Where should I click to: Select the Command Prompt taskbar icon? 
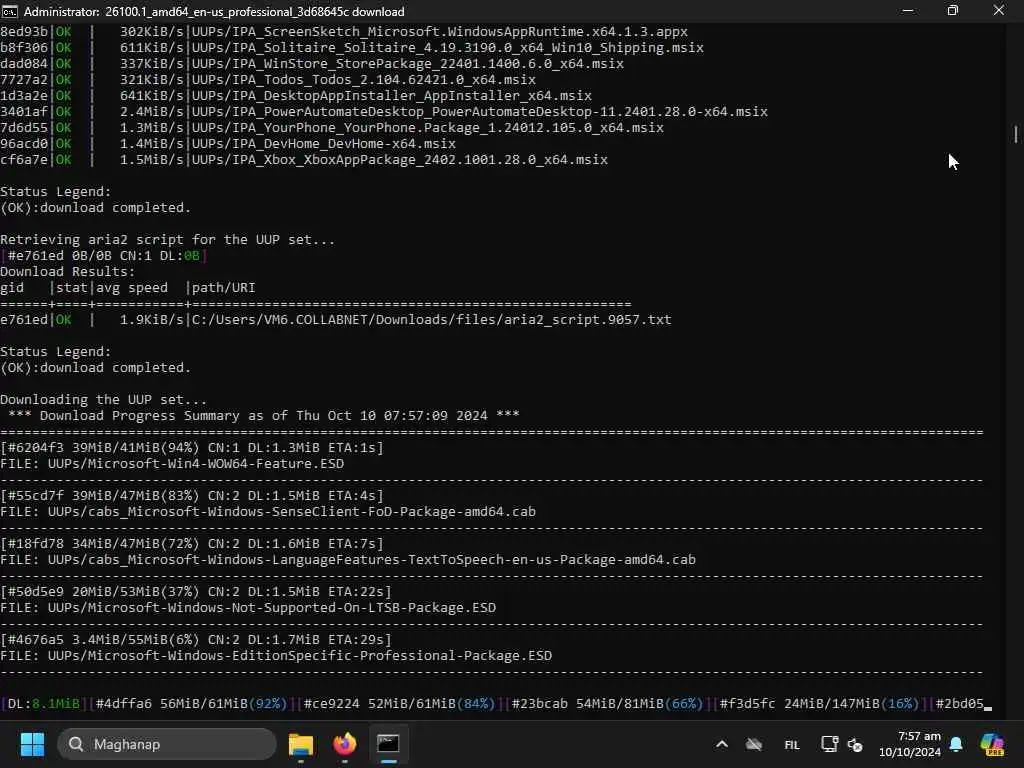(x=389, y=744)
